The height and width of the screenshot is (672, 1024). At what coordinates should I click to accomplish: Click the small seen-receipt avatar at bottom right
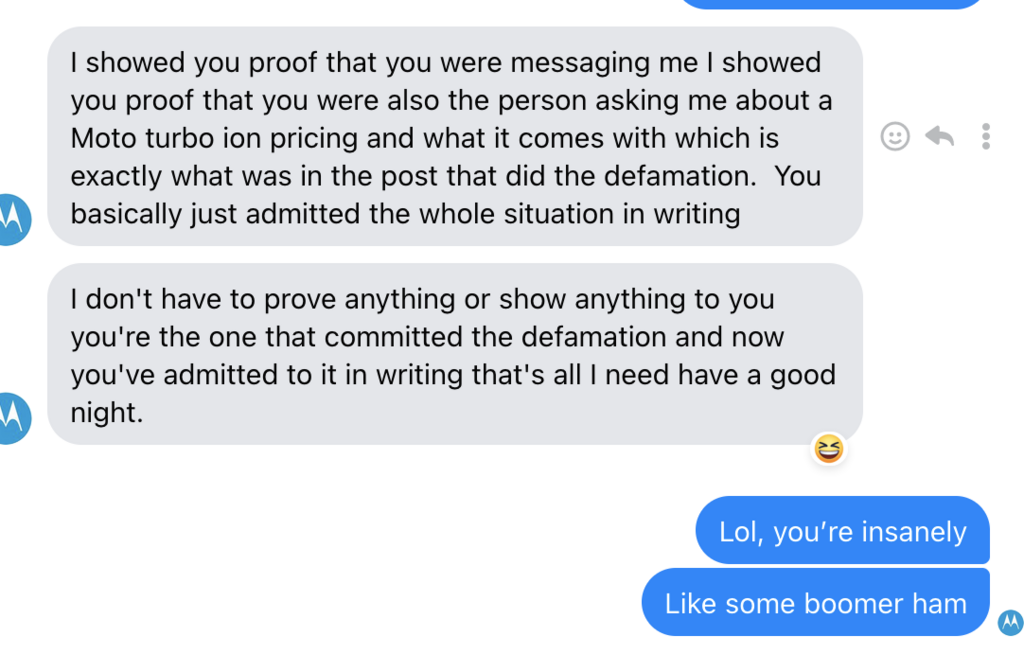coord(1010,623)
